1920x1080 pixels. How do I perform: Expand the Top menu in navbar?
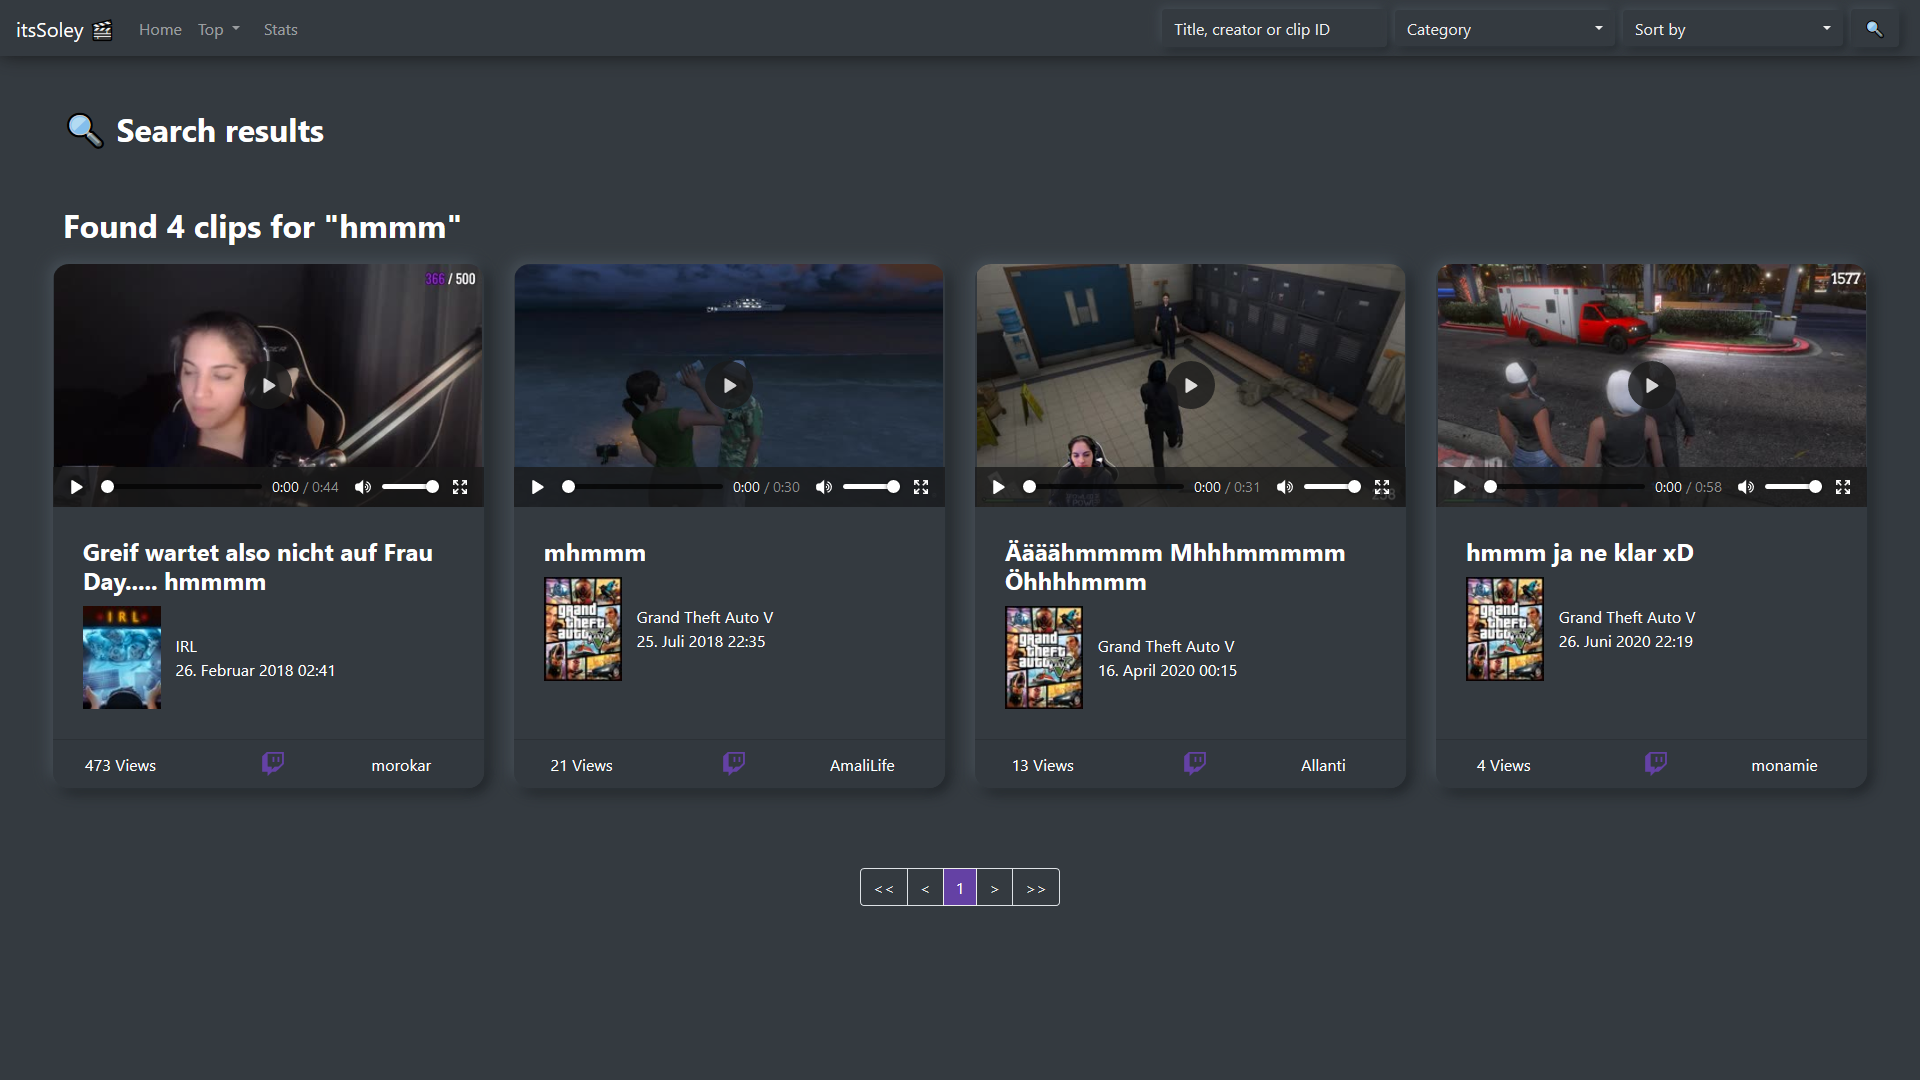click(218, 29)
